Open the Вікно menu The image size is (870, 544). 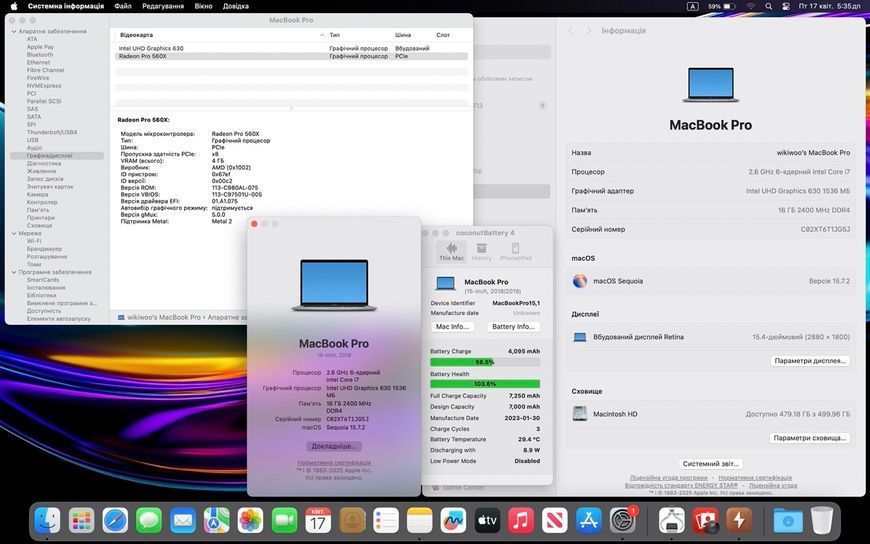[x=203, y=6]
